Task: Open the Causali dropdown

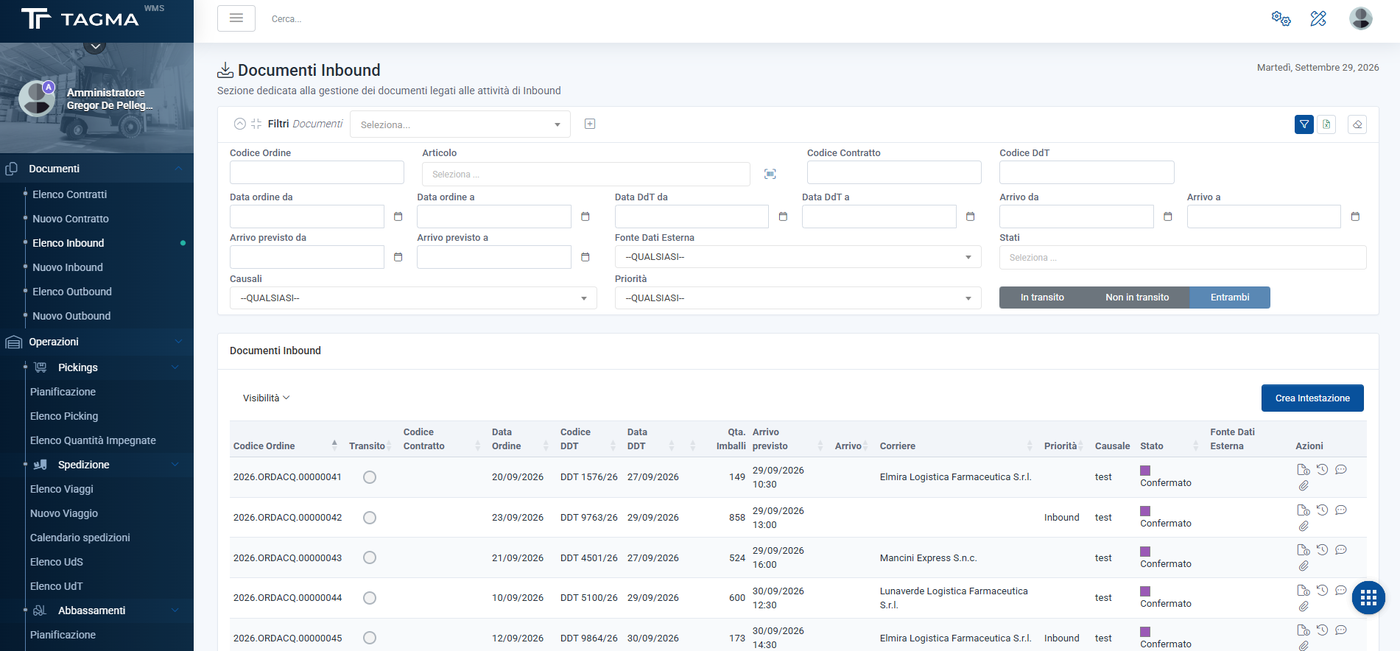Action: (413, 298)
